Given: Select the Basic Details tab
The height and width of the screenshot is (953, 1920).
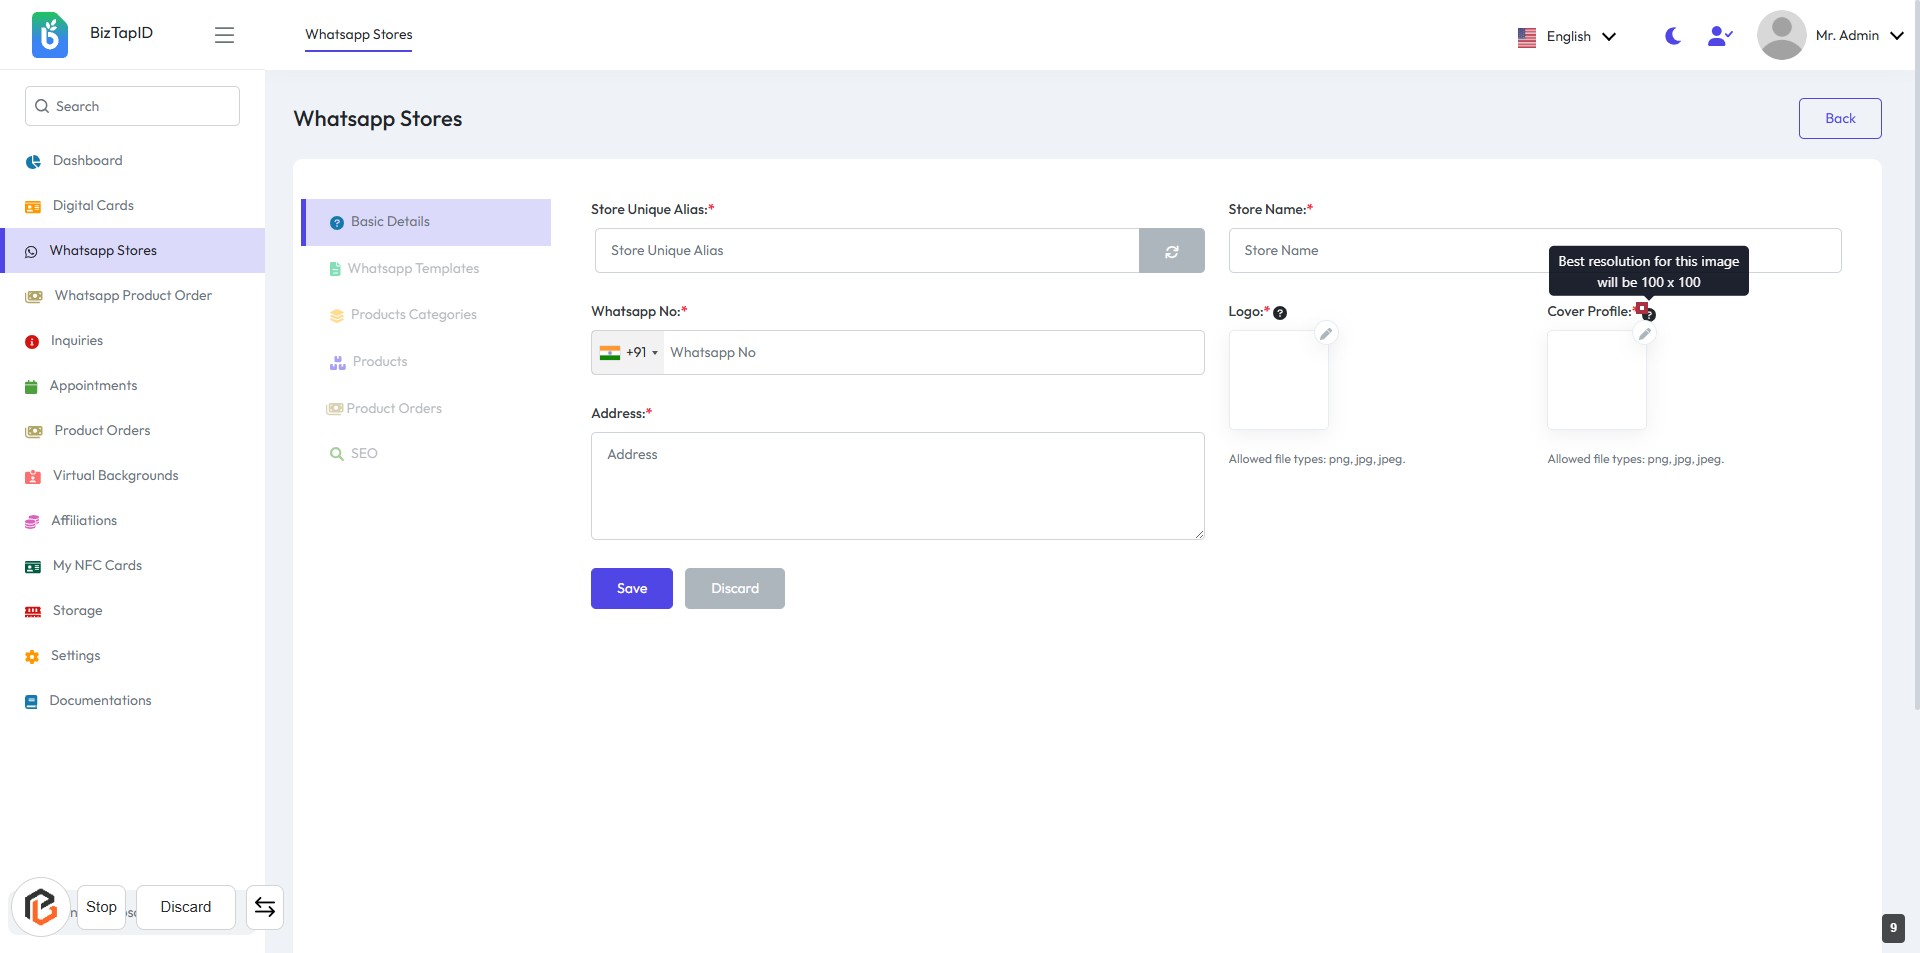Looking at the screenshot, I should pyautogui.click(x=426, y=222).
